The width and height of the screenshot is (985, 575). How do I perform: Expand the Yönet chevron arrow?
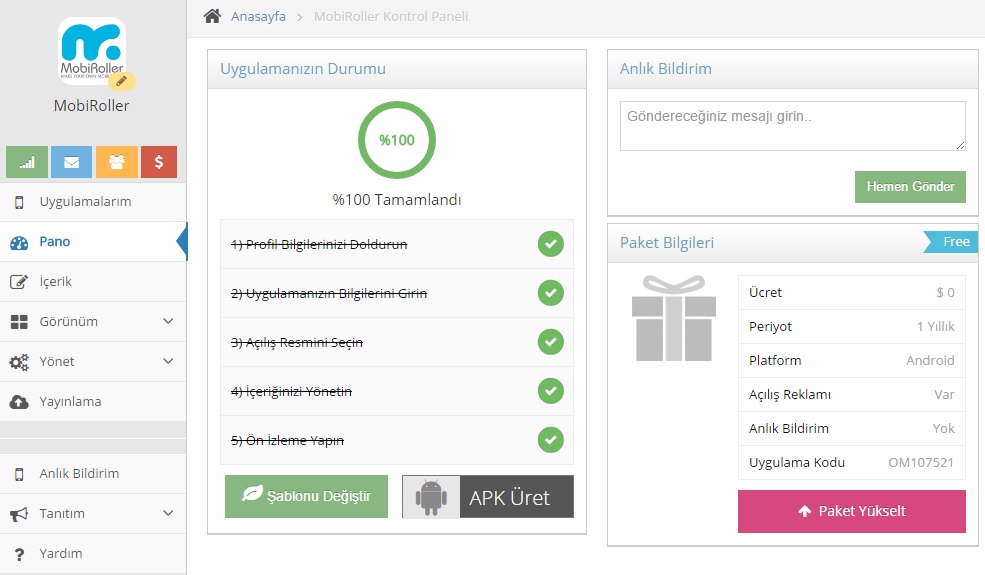pyautogui.click(x=168, y=361)
